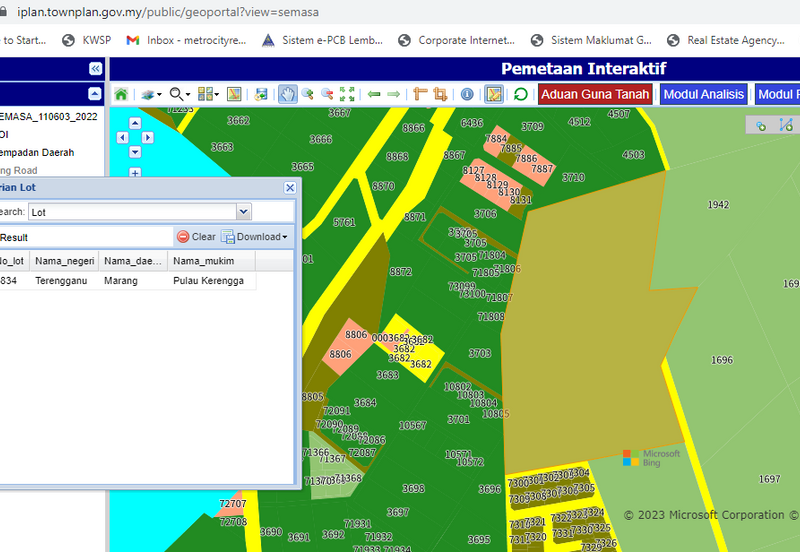Pan map down with arrow button
This screenshot has height=552, width=800.
tap(135, 152)
